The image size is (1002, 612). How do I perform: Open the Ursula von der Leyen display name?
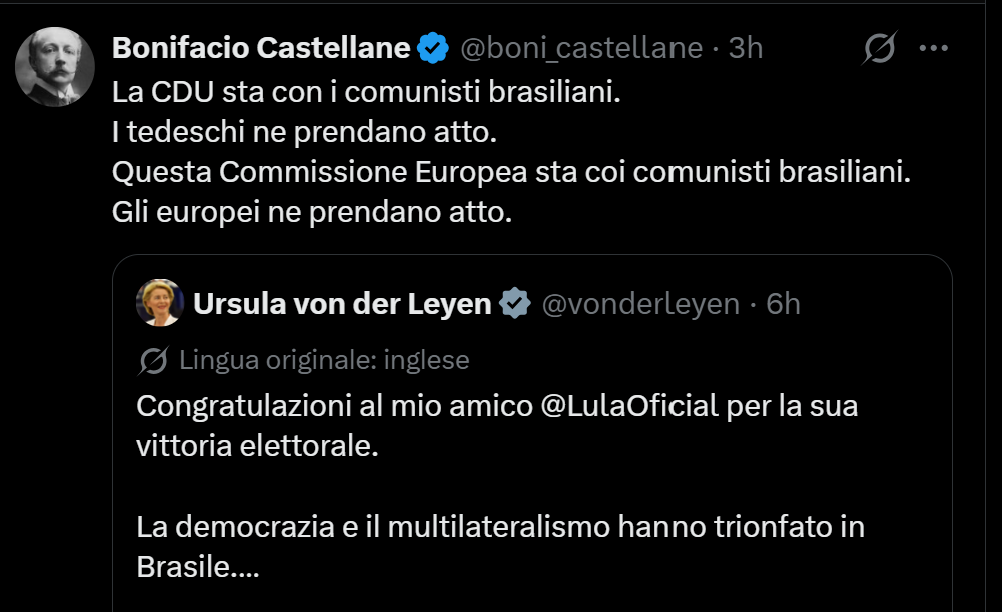tap(342, 304)
